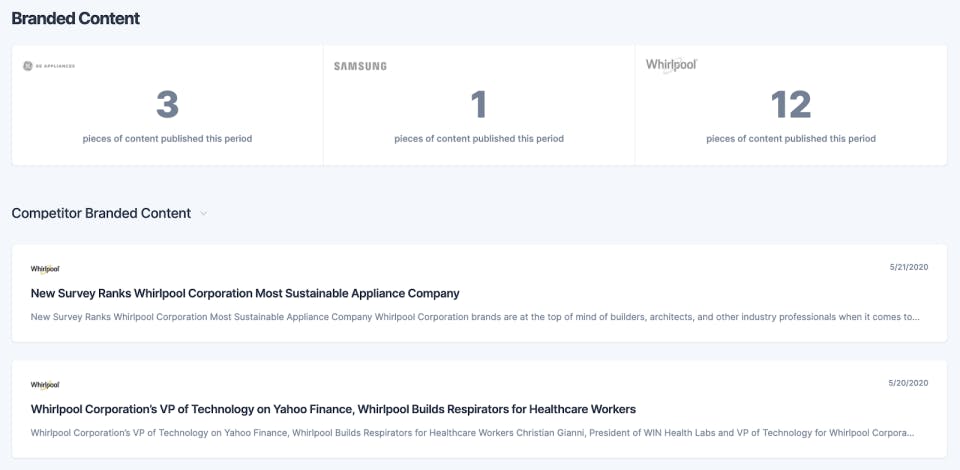Select the Whirlpool count of 12

(791, 105)
